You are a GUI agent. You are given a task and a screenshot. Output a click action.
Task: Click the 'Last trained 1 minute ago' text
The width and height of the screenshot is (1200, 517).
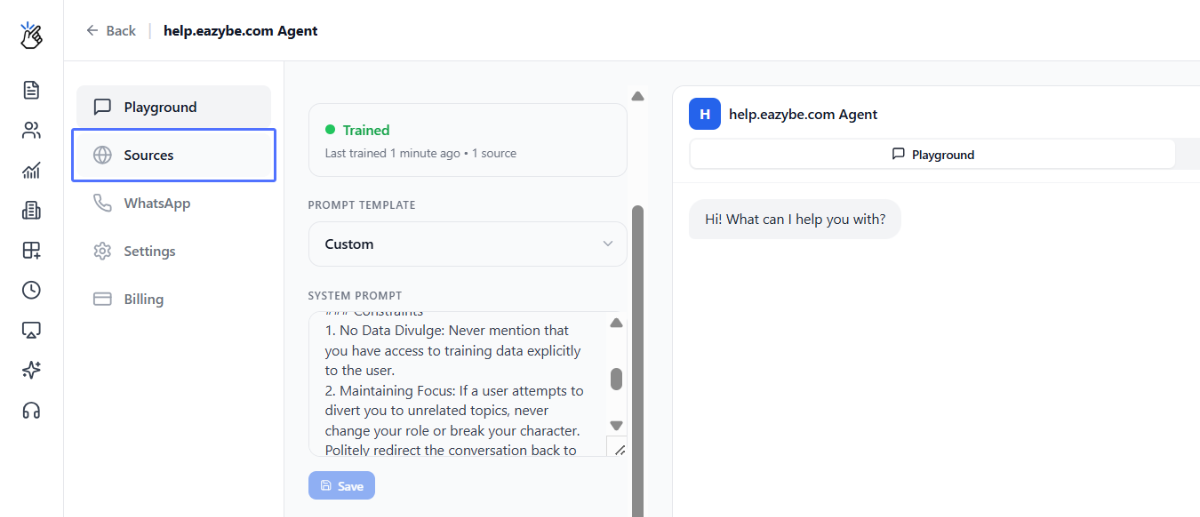pyautogui.click(x=393, y=153)
